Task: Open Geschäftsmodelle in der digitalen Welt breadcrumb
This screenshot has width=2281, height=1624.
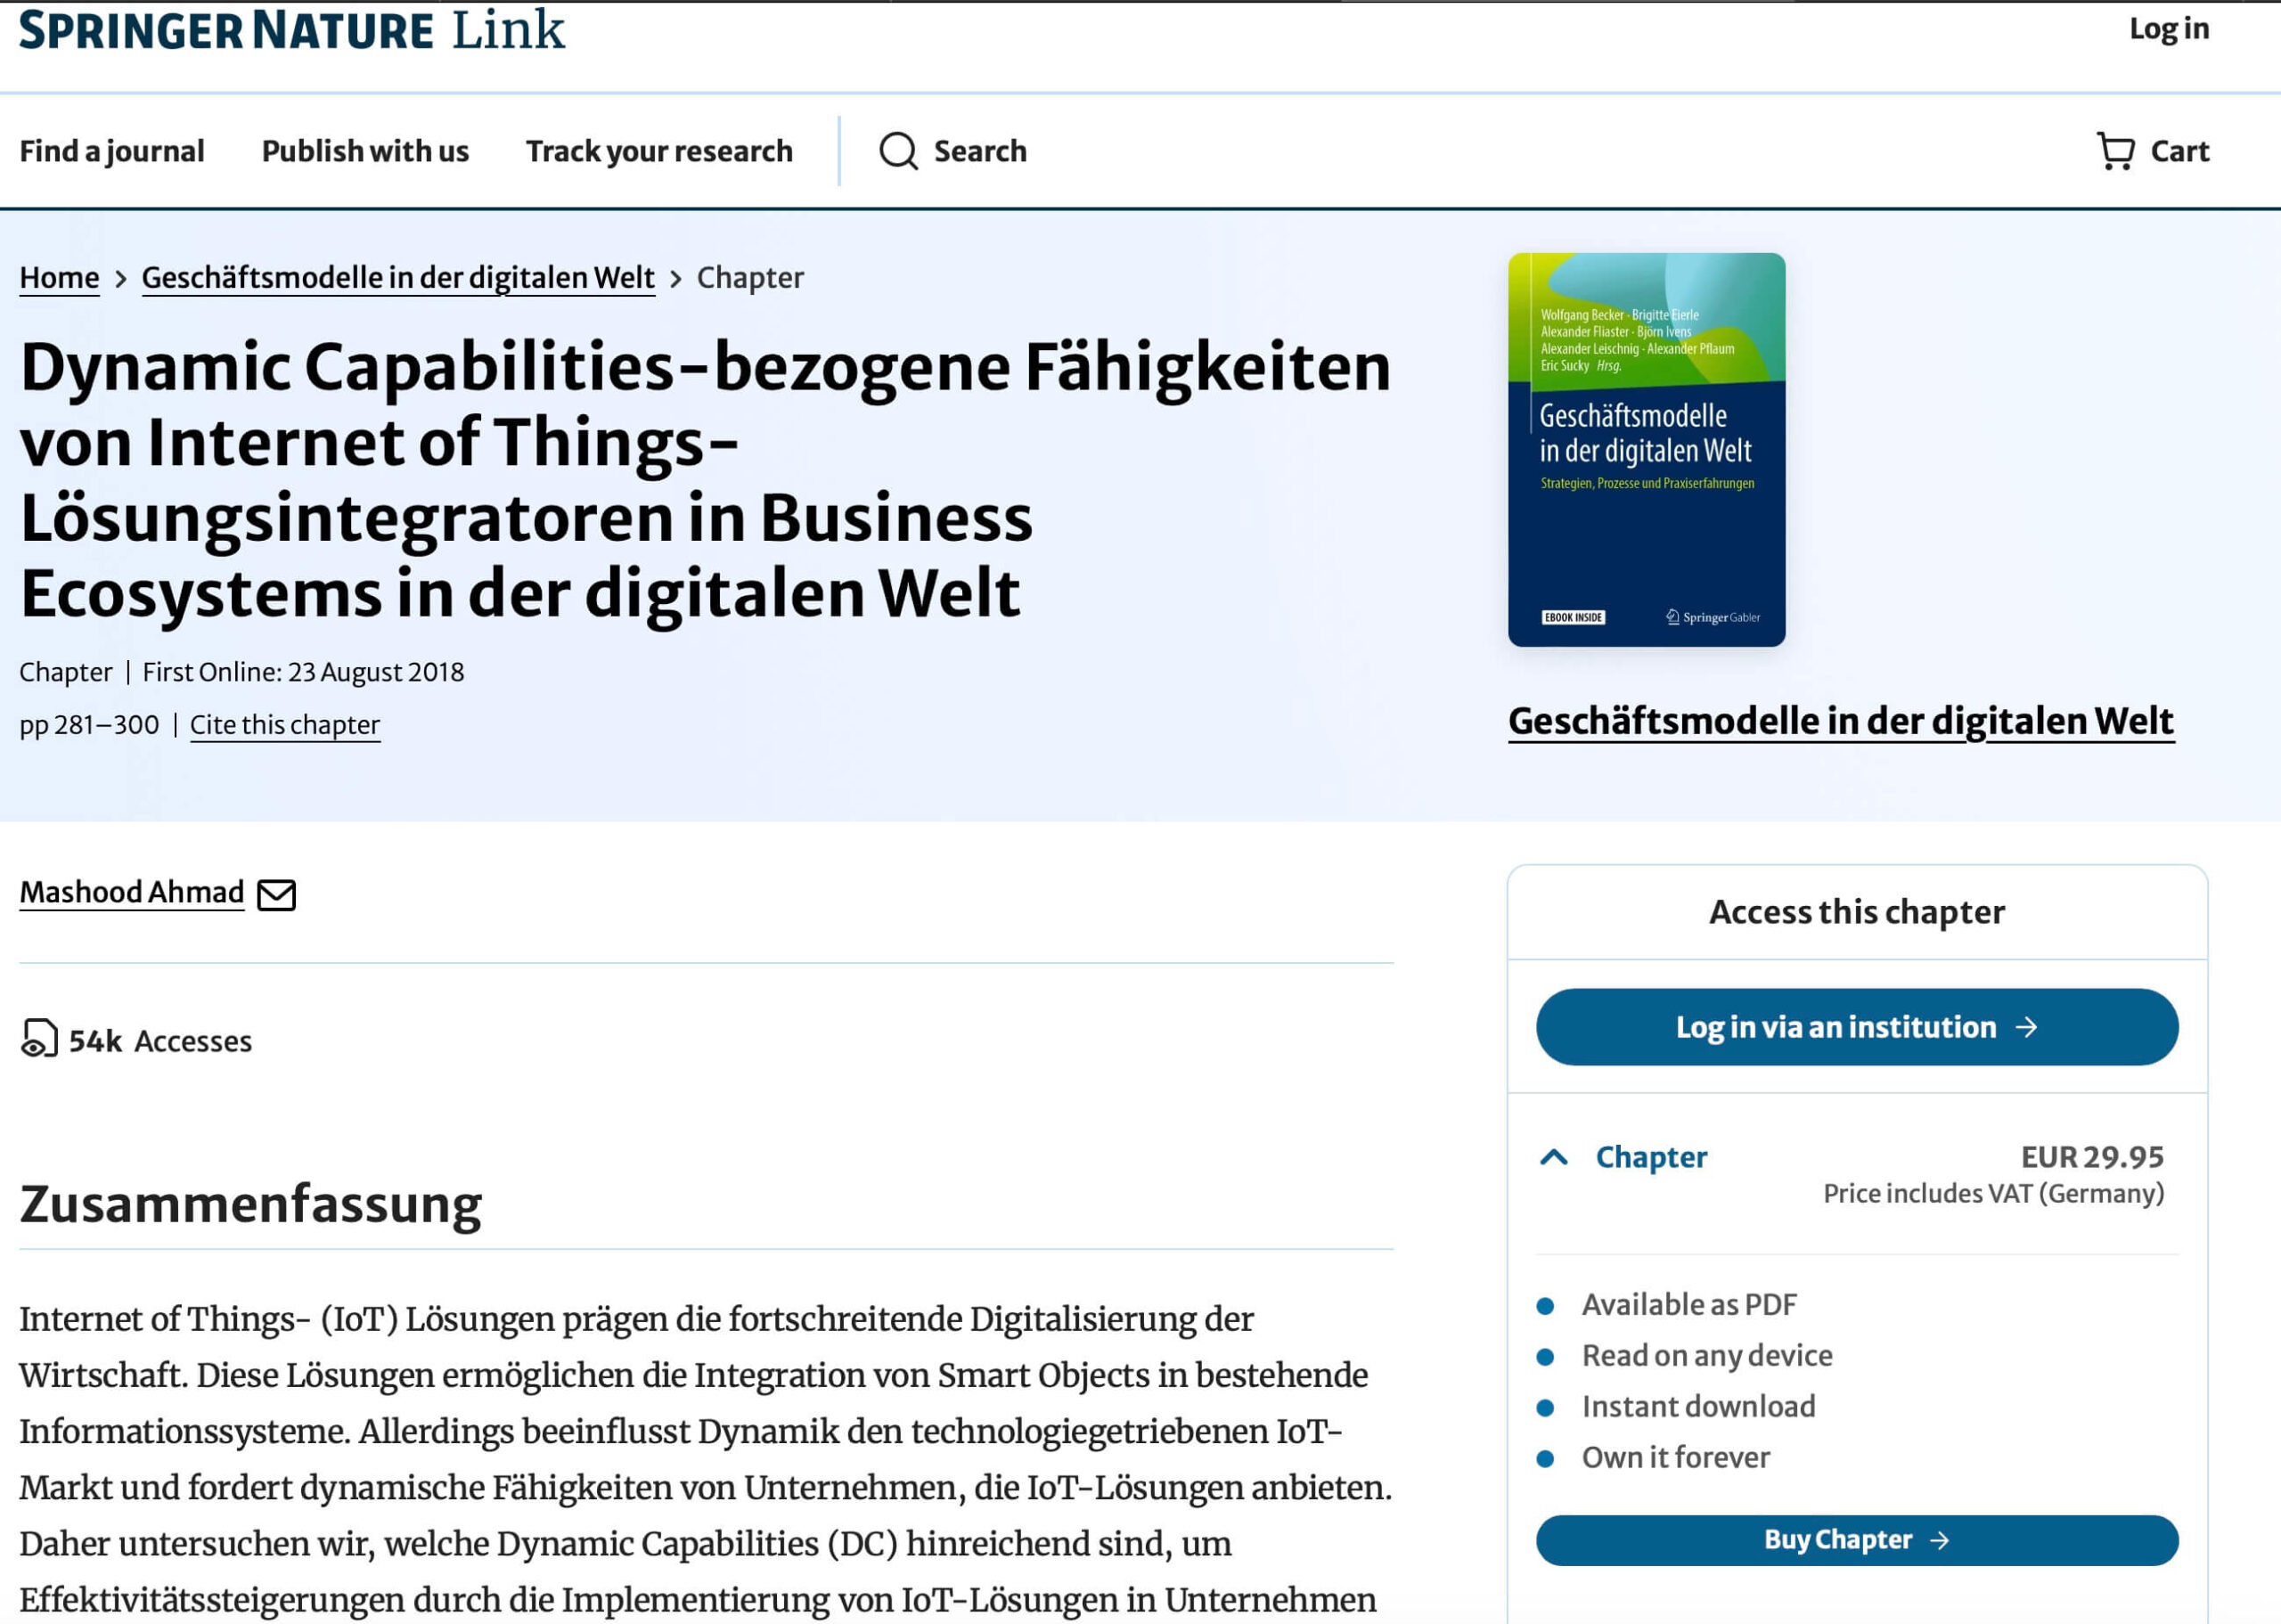Action: (x=398, y=277)
